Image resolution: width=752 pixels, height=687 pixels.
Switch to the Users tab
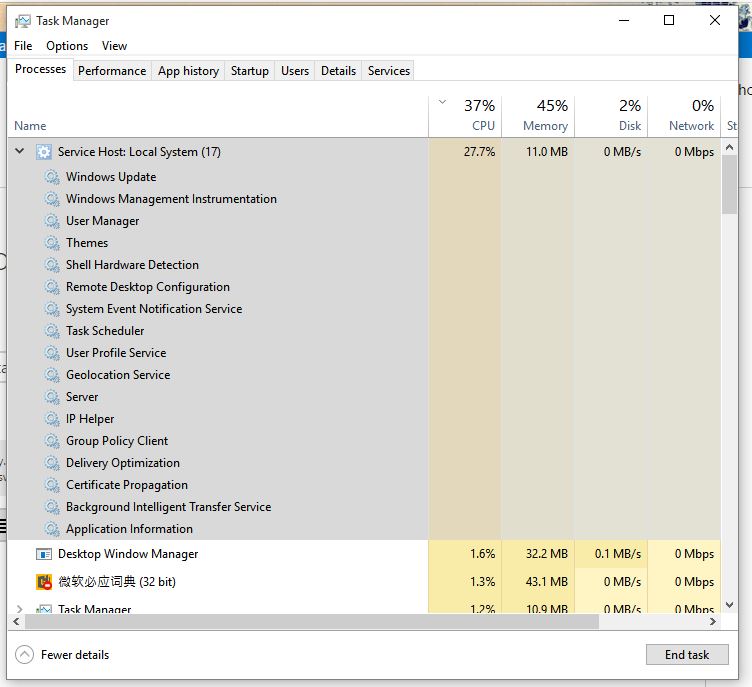(295, 71)
